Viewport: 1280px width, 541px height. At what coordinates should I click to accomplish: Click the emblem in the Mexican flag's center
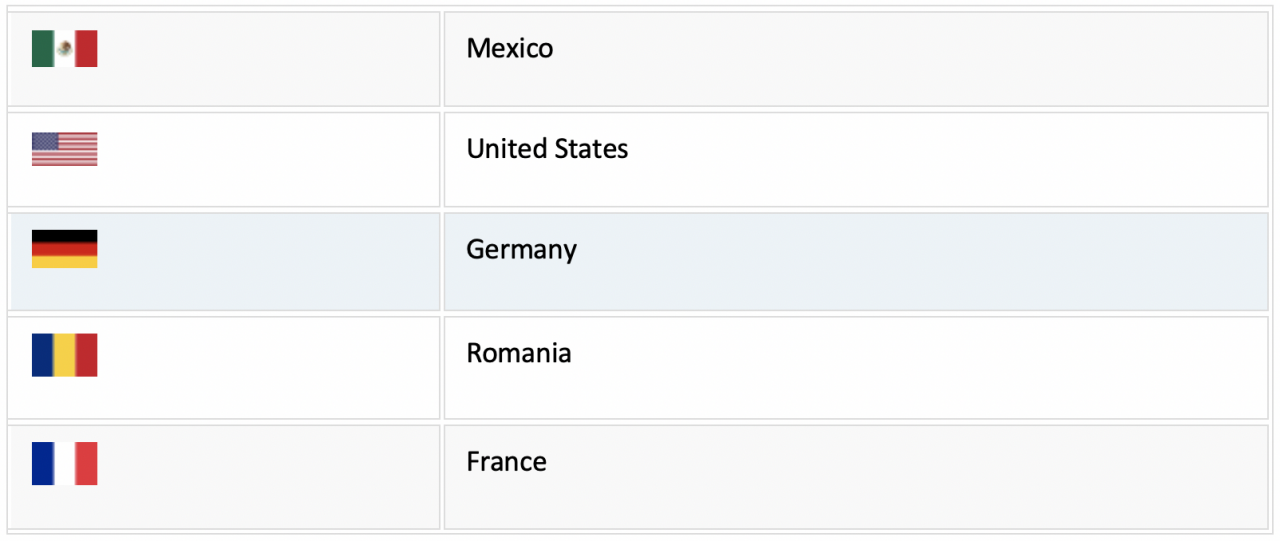click(64, 48)
